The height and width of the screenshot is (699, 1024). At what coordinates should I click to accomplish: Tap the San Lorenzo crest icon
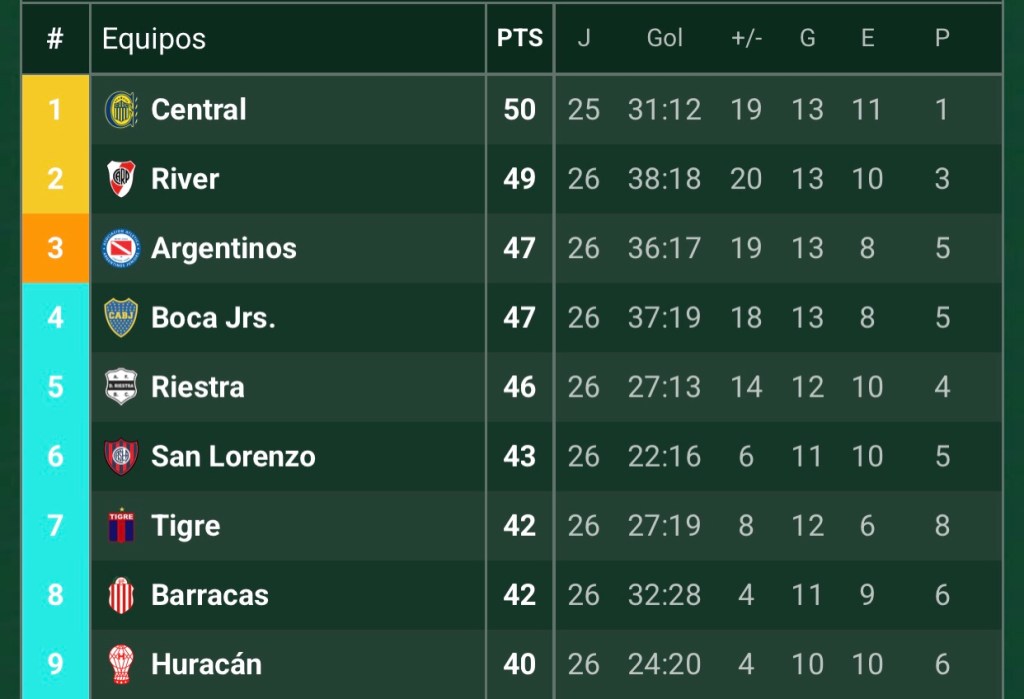[122, 456]
